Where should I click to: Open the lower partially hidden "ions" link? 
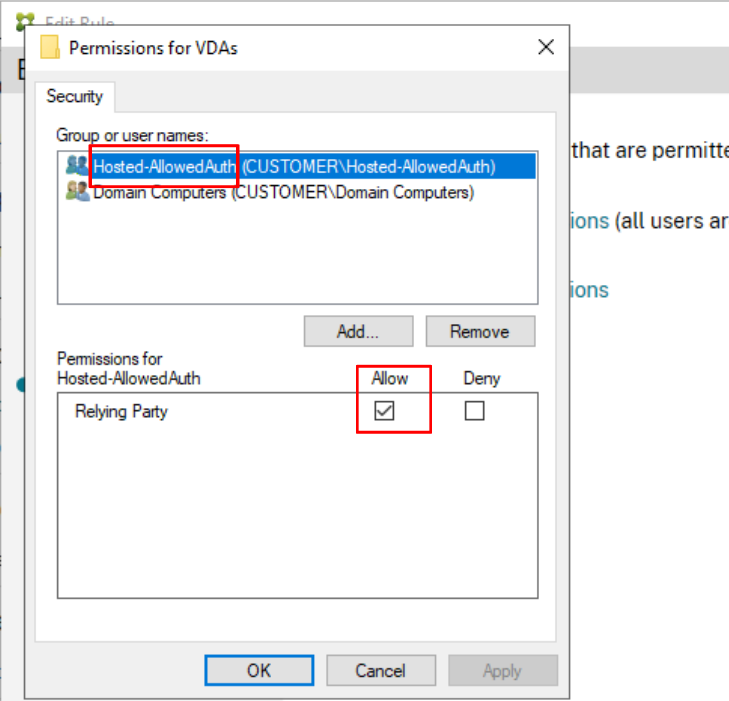[588, 290]
